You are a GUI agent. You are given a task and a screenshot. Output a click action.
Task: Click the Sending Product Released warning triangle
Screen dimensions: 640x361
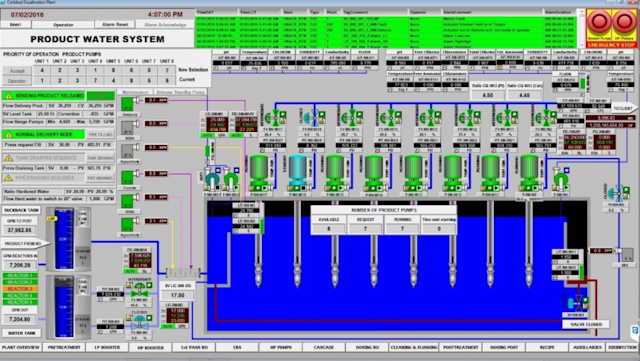pos(8,96)
